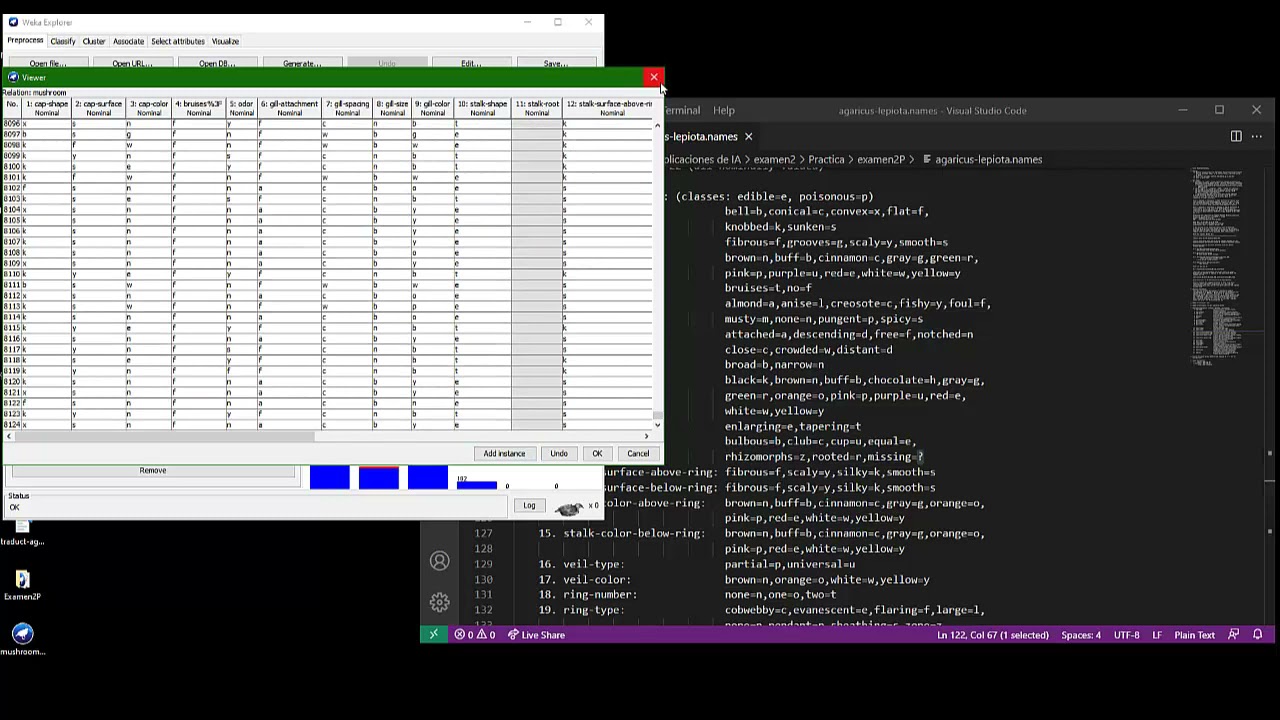Click the Viewer scrollbar right arrow

646,435
